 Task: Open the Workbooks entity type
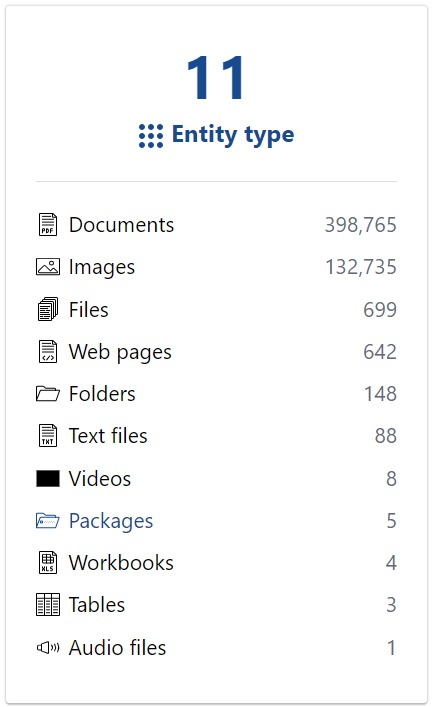[x=121, y=563]
